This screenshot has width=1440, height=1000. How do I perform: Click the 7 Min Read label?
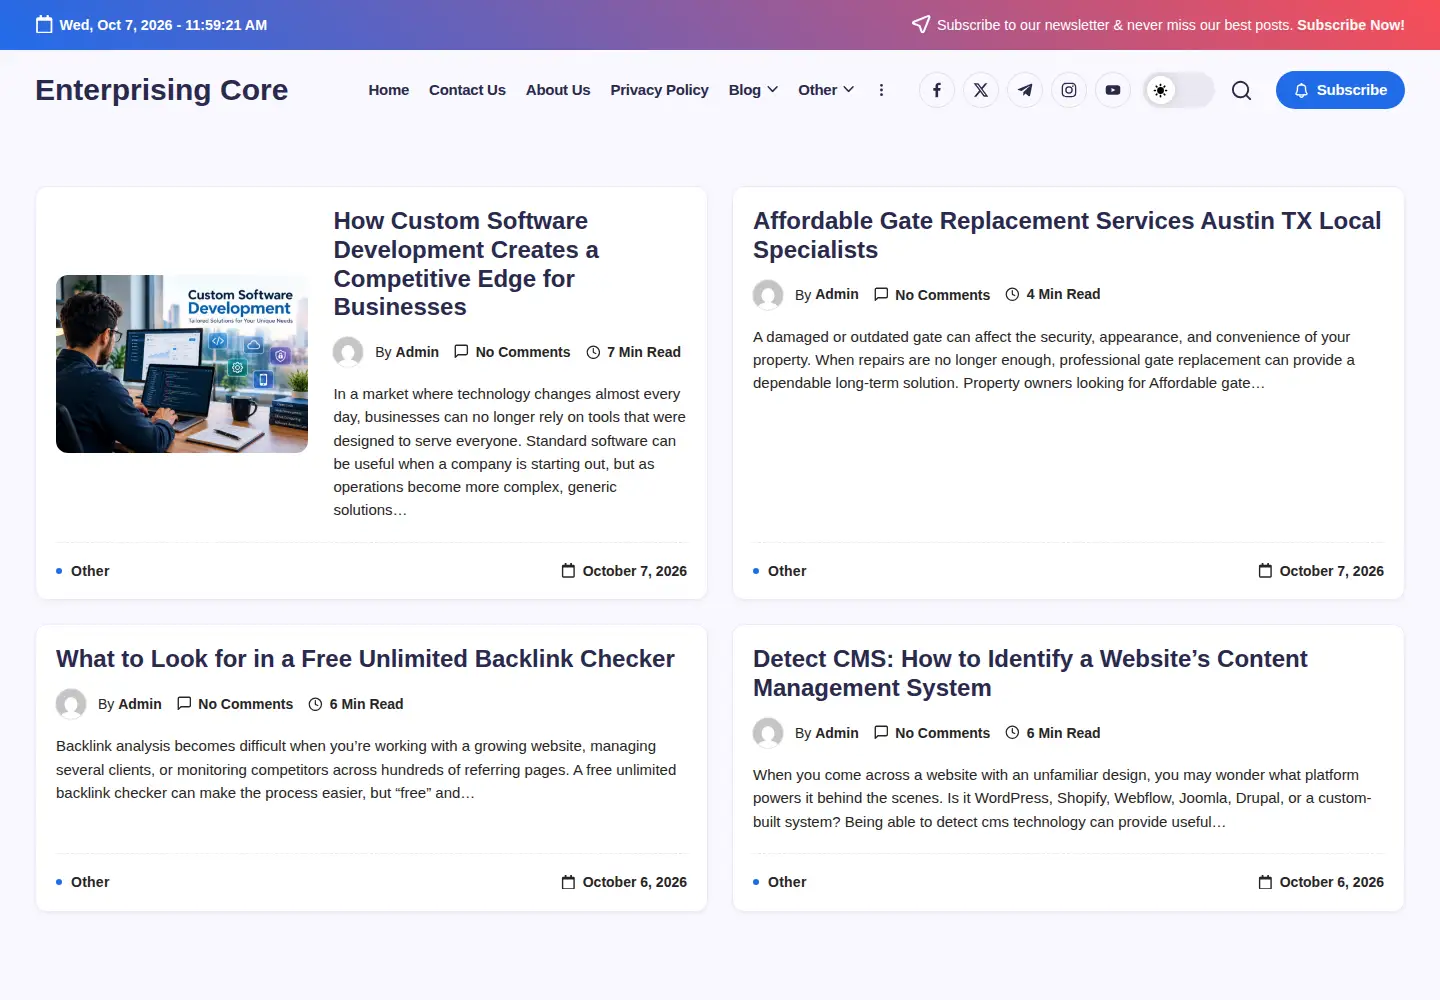point(643,352)
